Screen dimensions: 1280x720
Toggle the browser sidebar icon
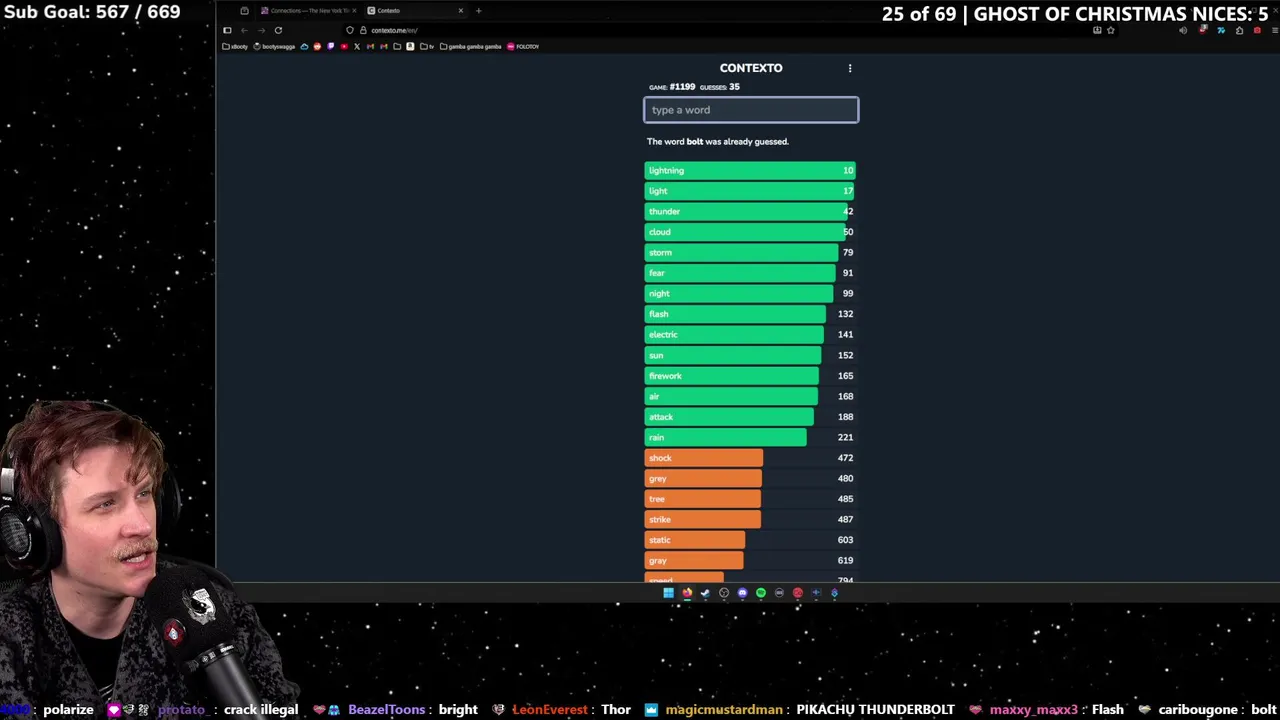227,30
